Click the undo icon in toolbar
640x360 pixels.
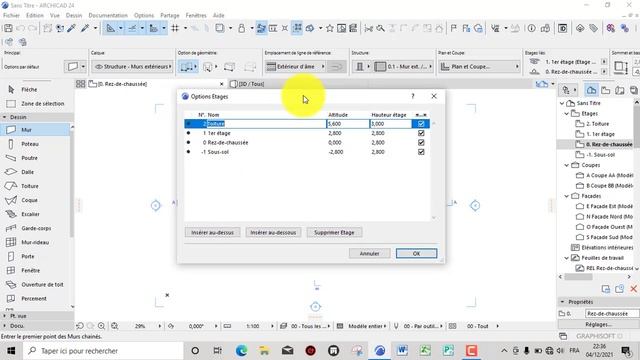[20, 28]
